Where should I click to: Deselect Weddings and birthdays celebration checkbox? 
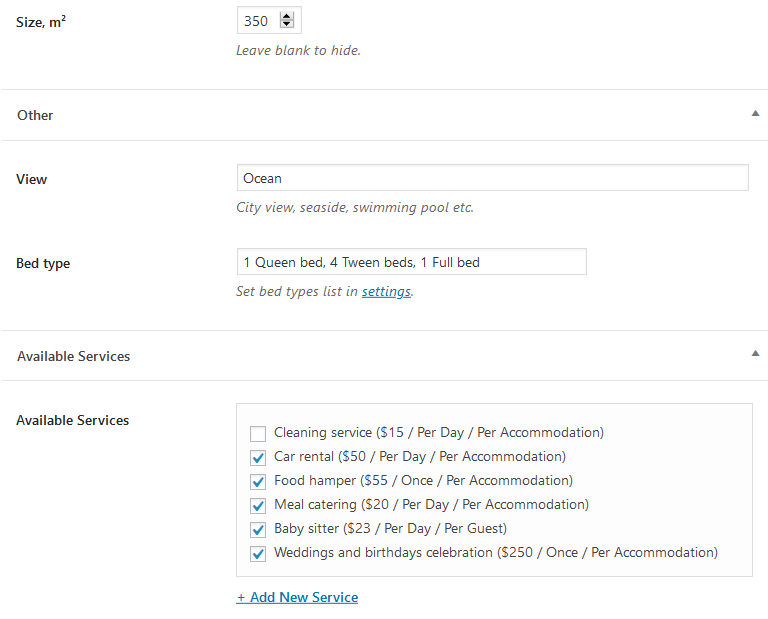click(258, 554)
